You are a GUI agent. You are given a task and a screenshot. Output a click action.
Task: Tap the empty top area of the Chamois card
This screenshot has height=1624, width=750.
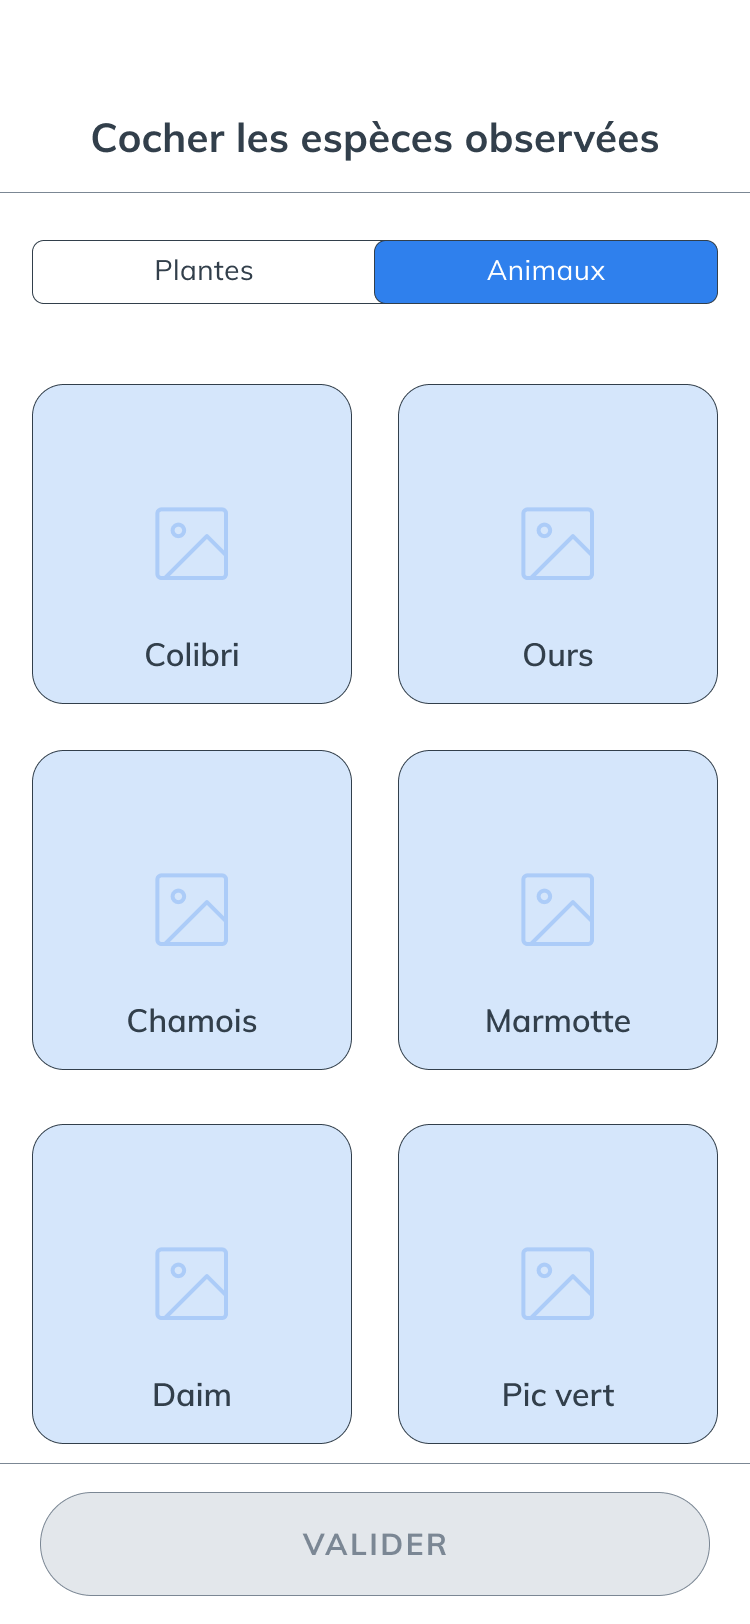[x=192, y=806]
